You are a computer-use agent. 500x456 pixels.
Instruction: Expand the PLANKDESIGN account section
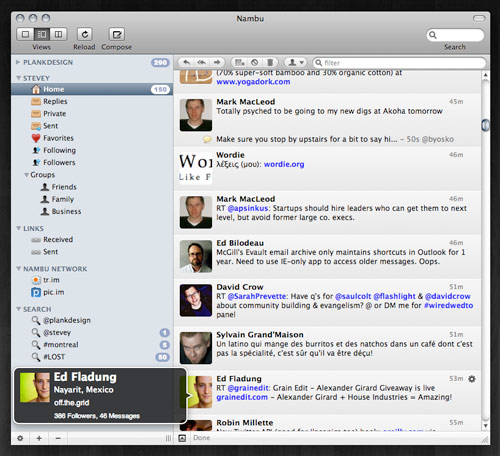[18, 62]
